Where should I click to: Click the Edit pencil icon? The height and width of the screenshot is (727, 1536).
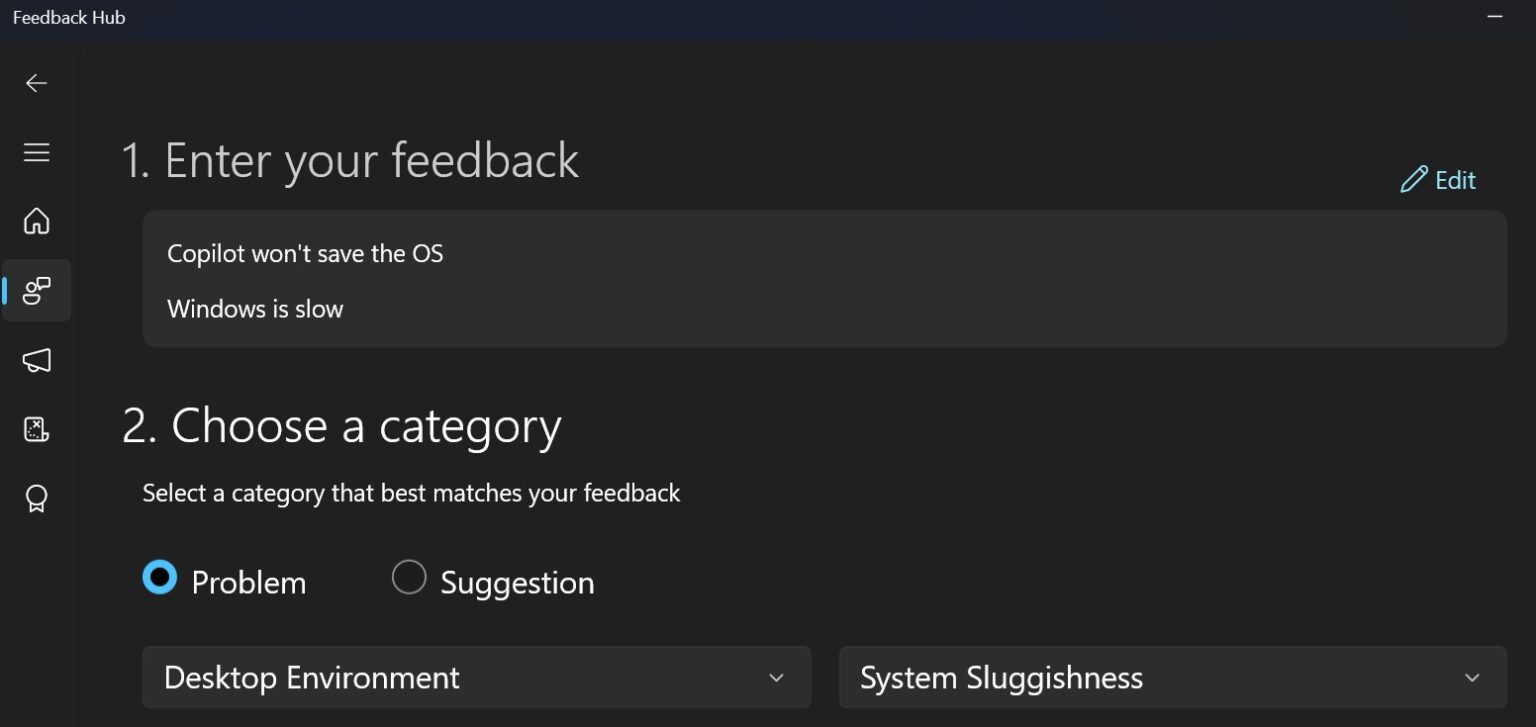point(1413,180)
